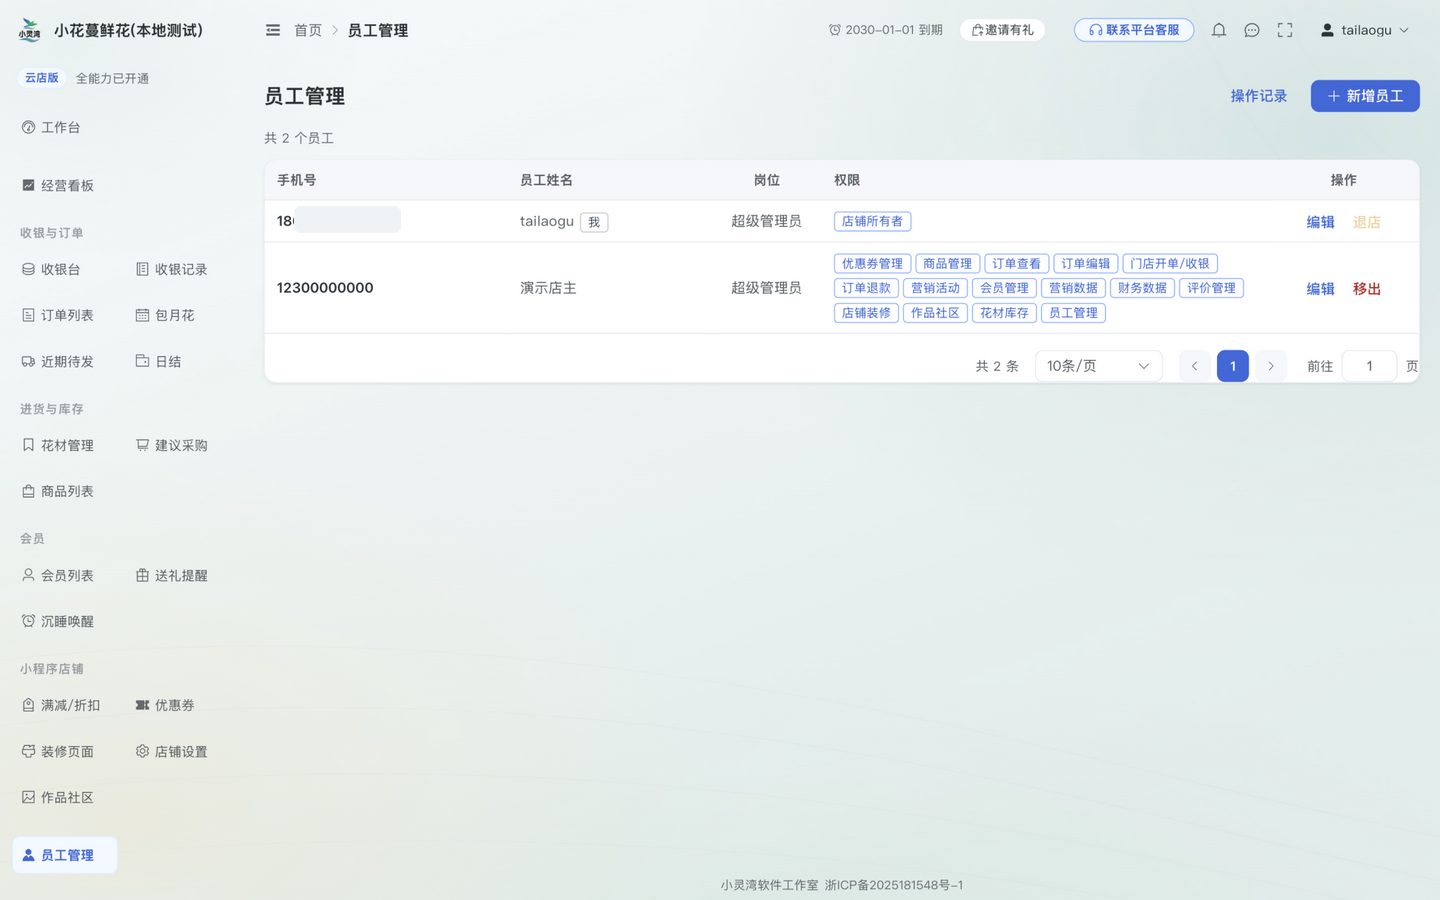1440x900 pixels.
Task: Expand the tailaogu user dropdown
Action: pos(1365,30)
